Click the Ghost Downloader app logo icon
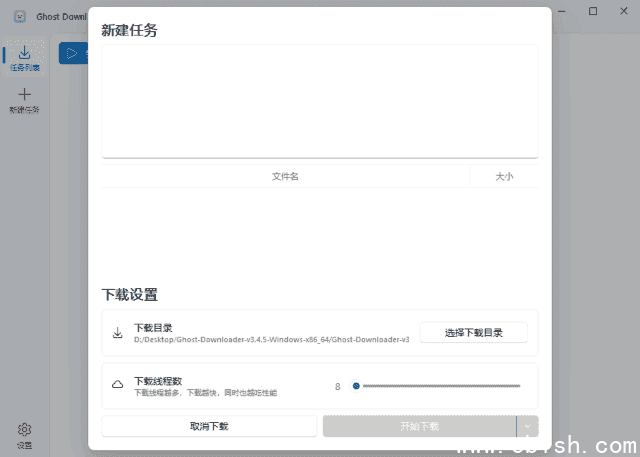The width and height of the screenshot is (640, 457). (20, 16)
